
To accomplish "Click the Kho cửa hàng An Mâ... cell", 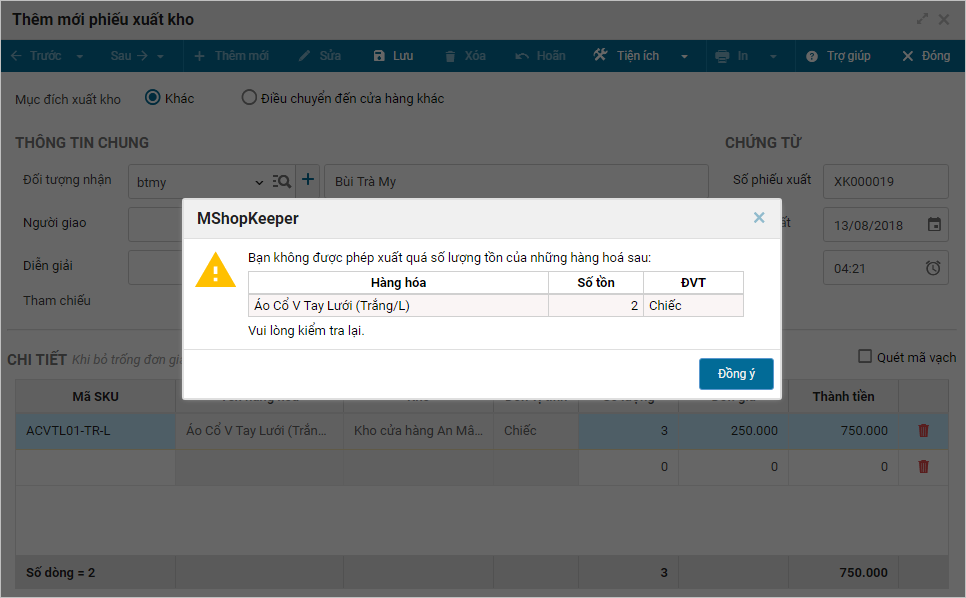I will [x=418, y=430].
